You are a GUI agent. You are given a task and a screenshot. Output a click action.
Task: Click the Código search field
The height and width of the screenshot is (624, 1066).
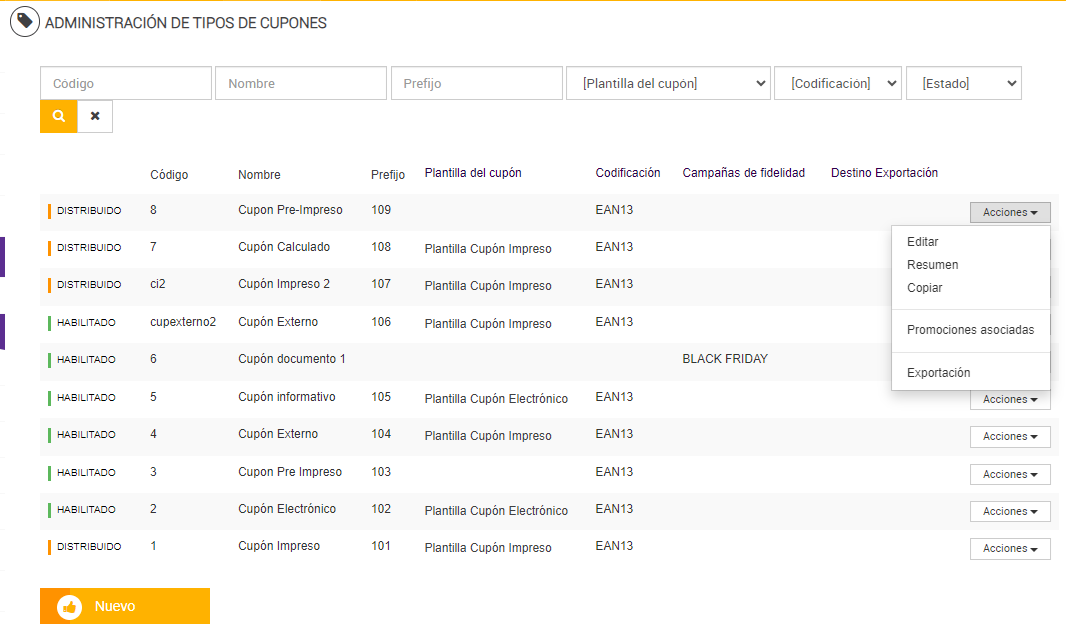coord(126,84)
